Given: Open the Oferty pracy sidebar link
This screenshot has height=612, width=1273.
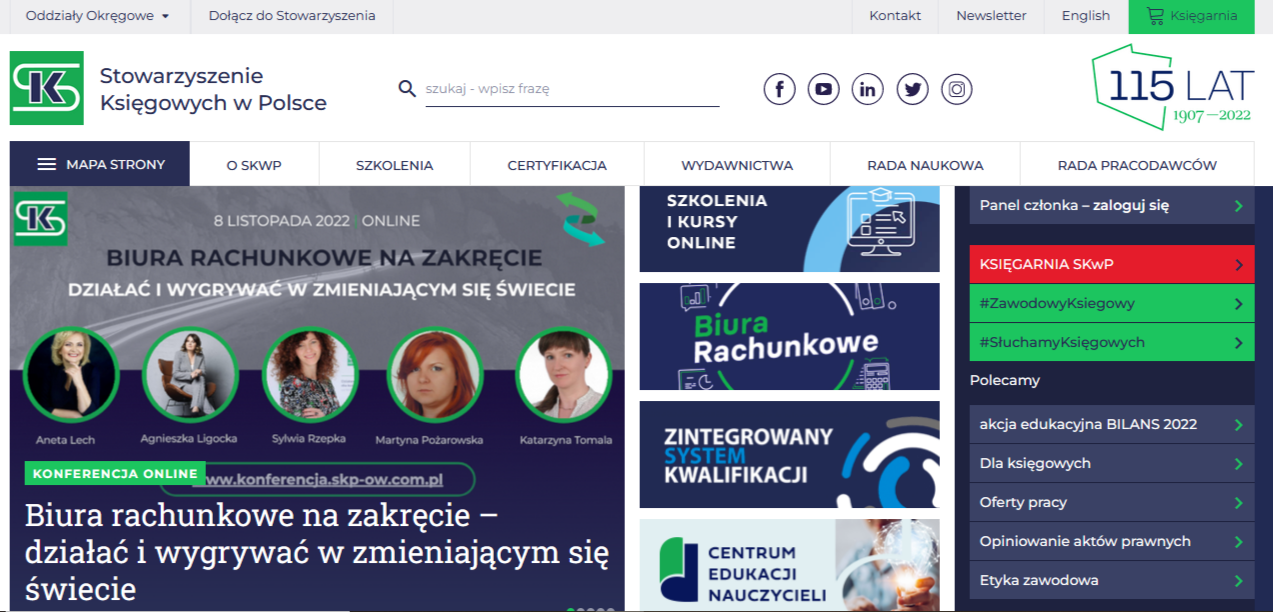Looking at the screenshot, I should coord(1110,502).
